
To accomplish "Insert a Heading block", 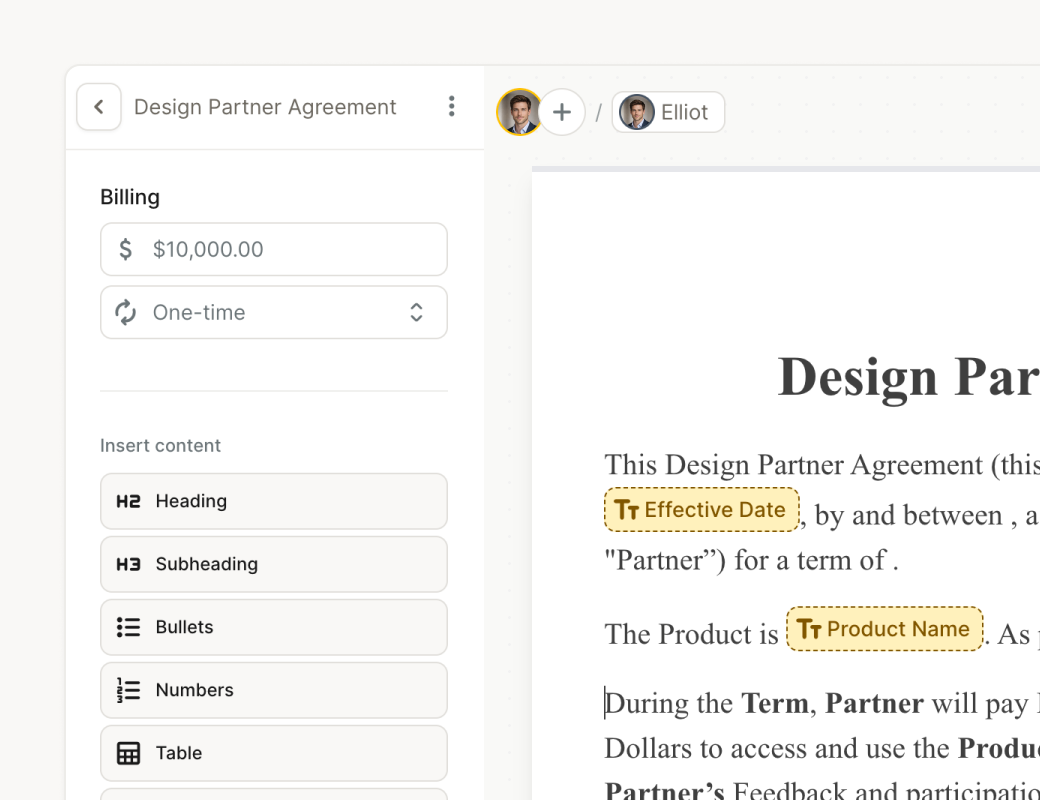I will coord(273,501).
